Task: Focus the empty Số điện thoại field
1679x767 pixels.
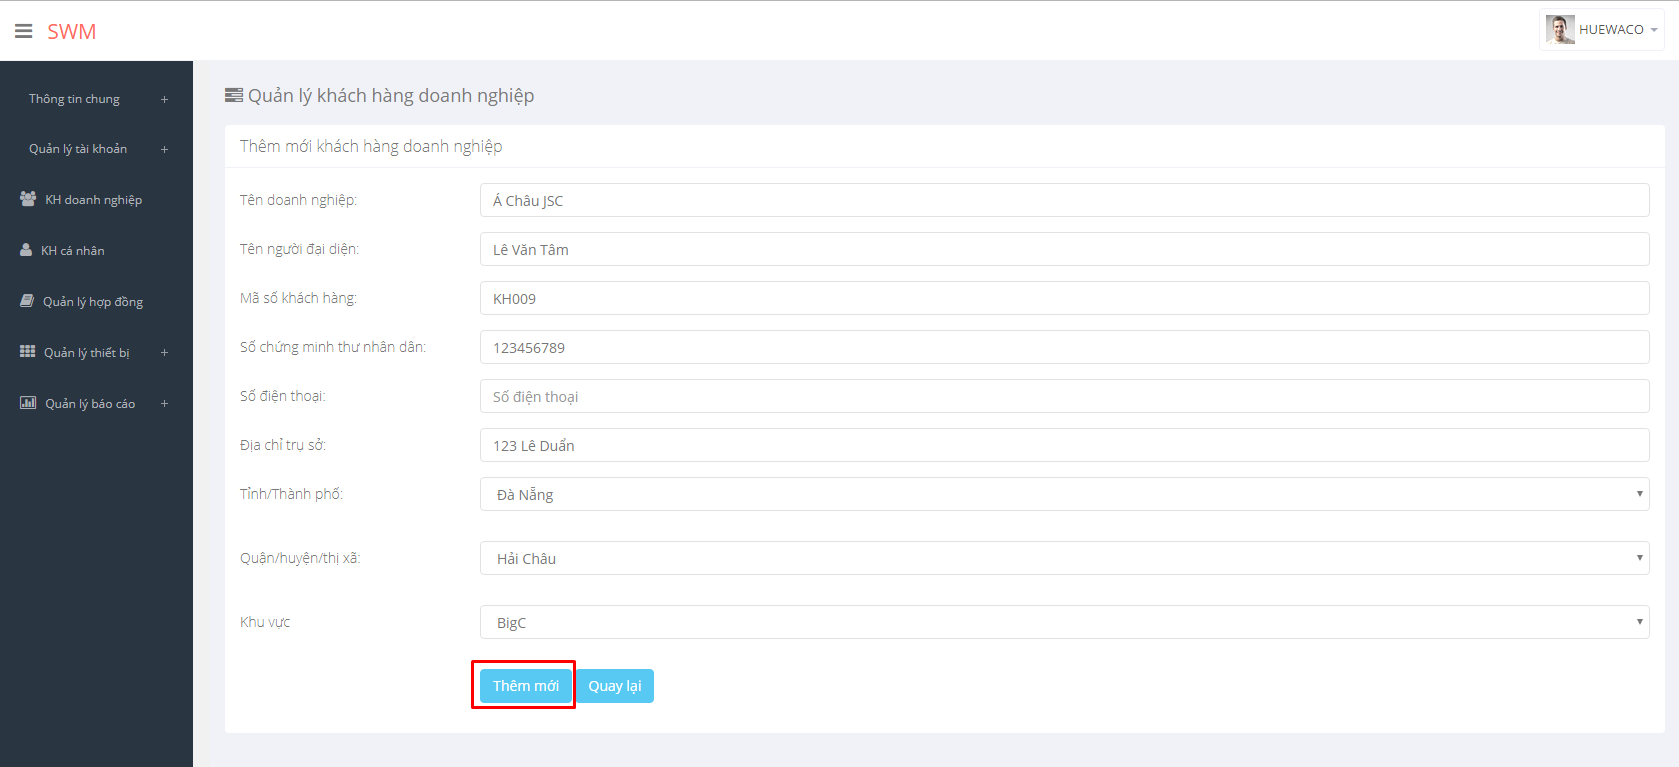Action: pyautogui.click(x=1064, y=396)
